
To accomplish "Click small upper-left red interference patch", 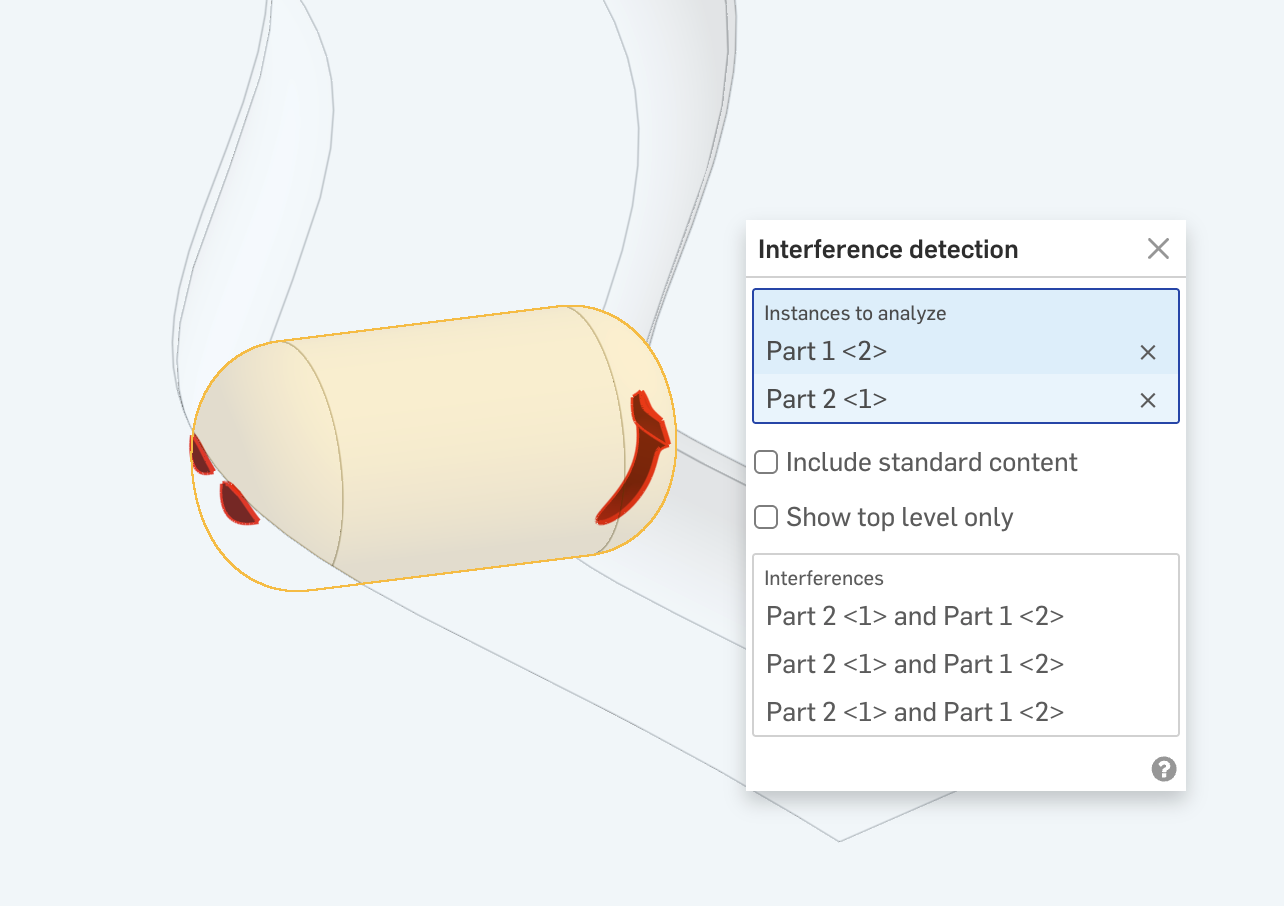I will pyautogui.click(x=201, y=456).
